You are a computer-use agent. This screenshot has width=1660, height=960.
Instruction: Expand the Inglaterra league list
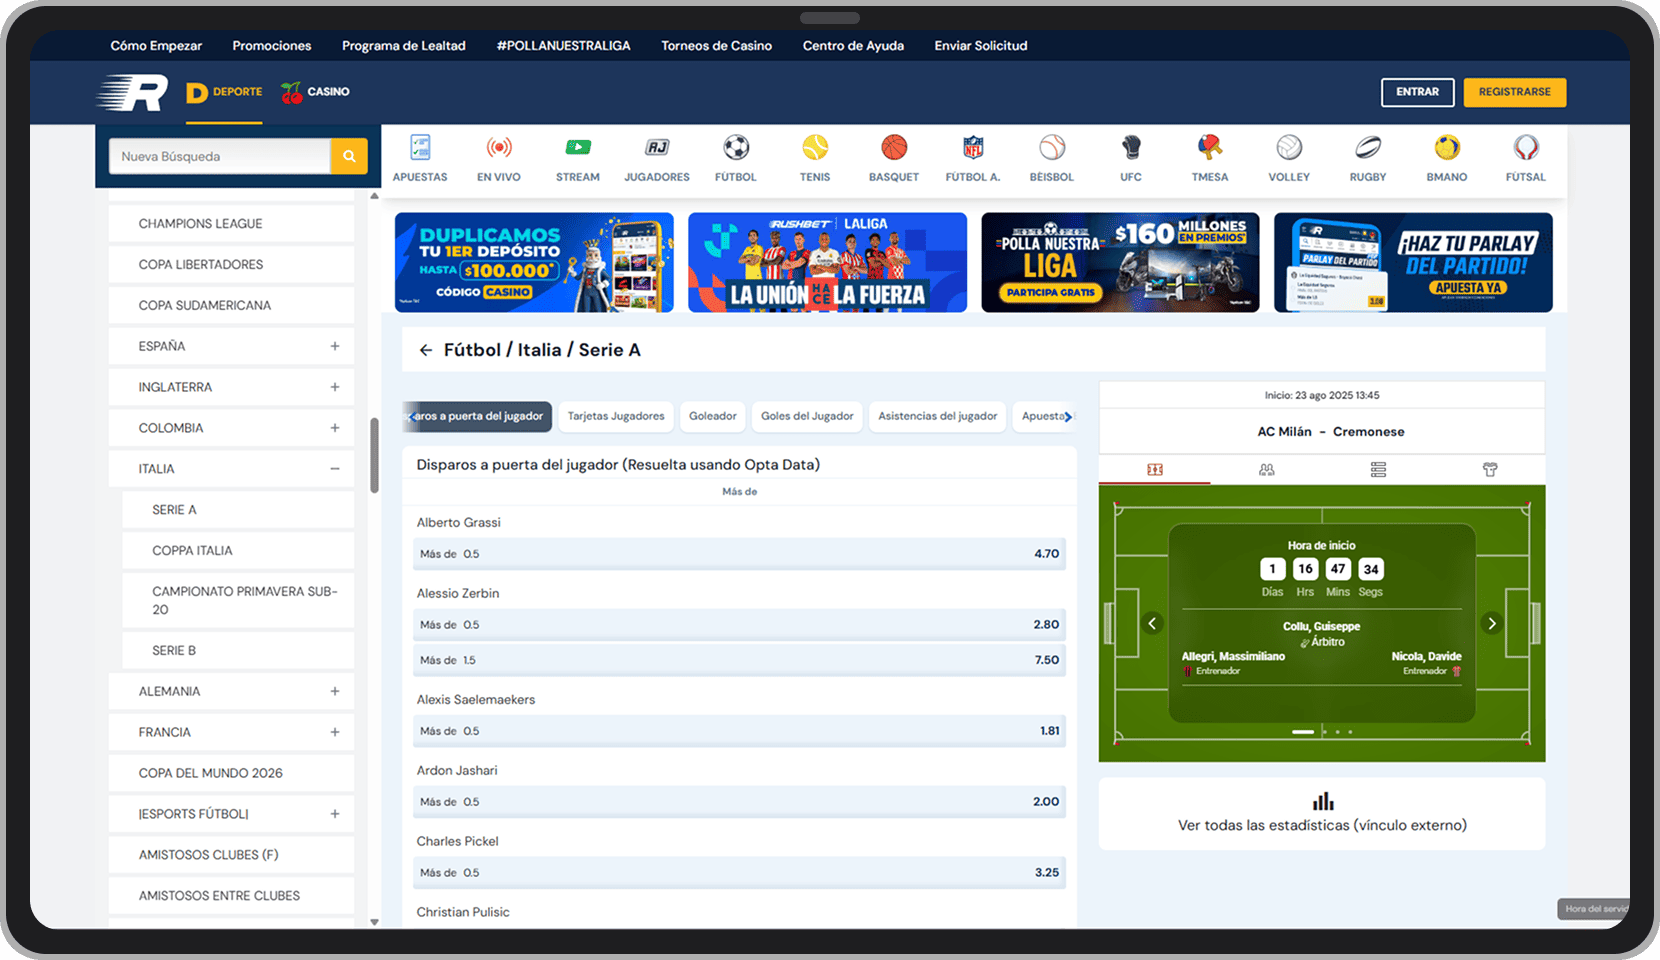(x=335, y=387)
